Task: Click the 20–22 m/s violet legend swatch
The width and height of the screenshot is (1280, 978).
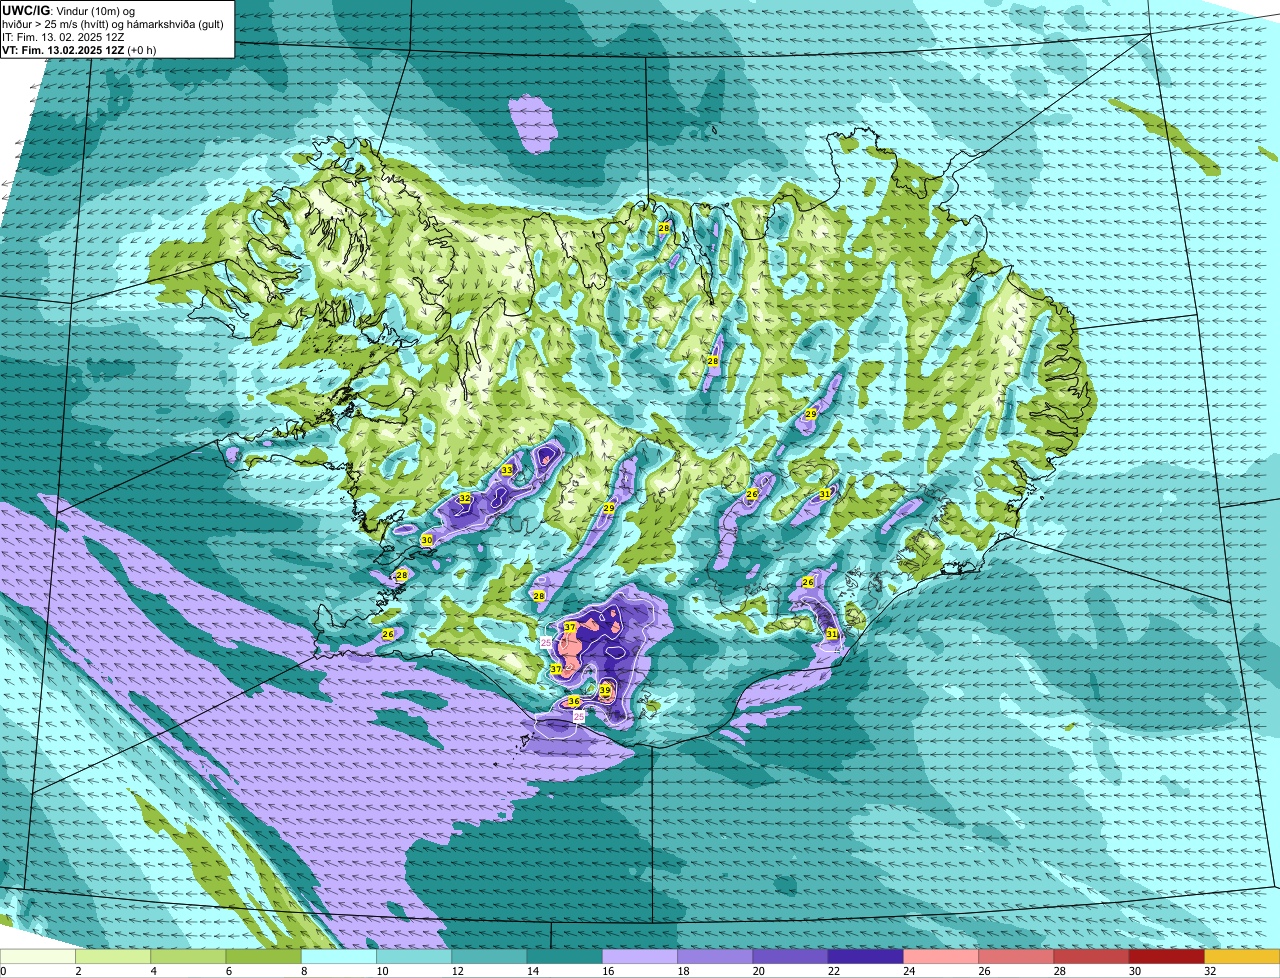Action: 791,956
